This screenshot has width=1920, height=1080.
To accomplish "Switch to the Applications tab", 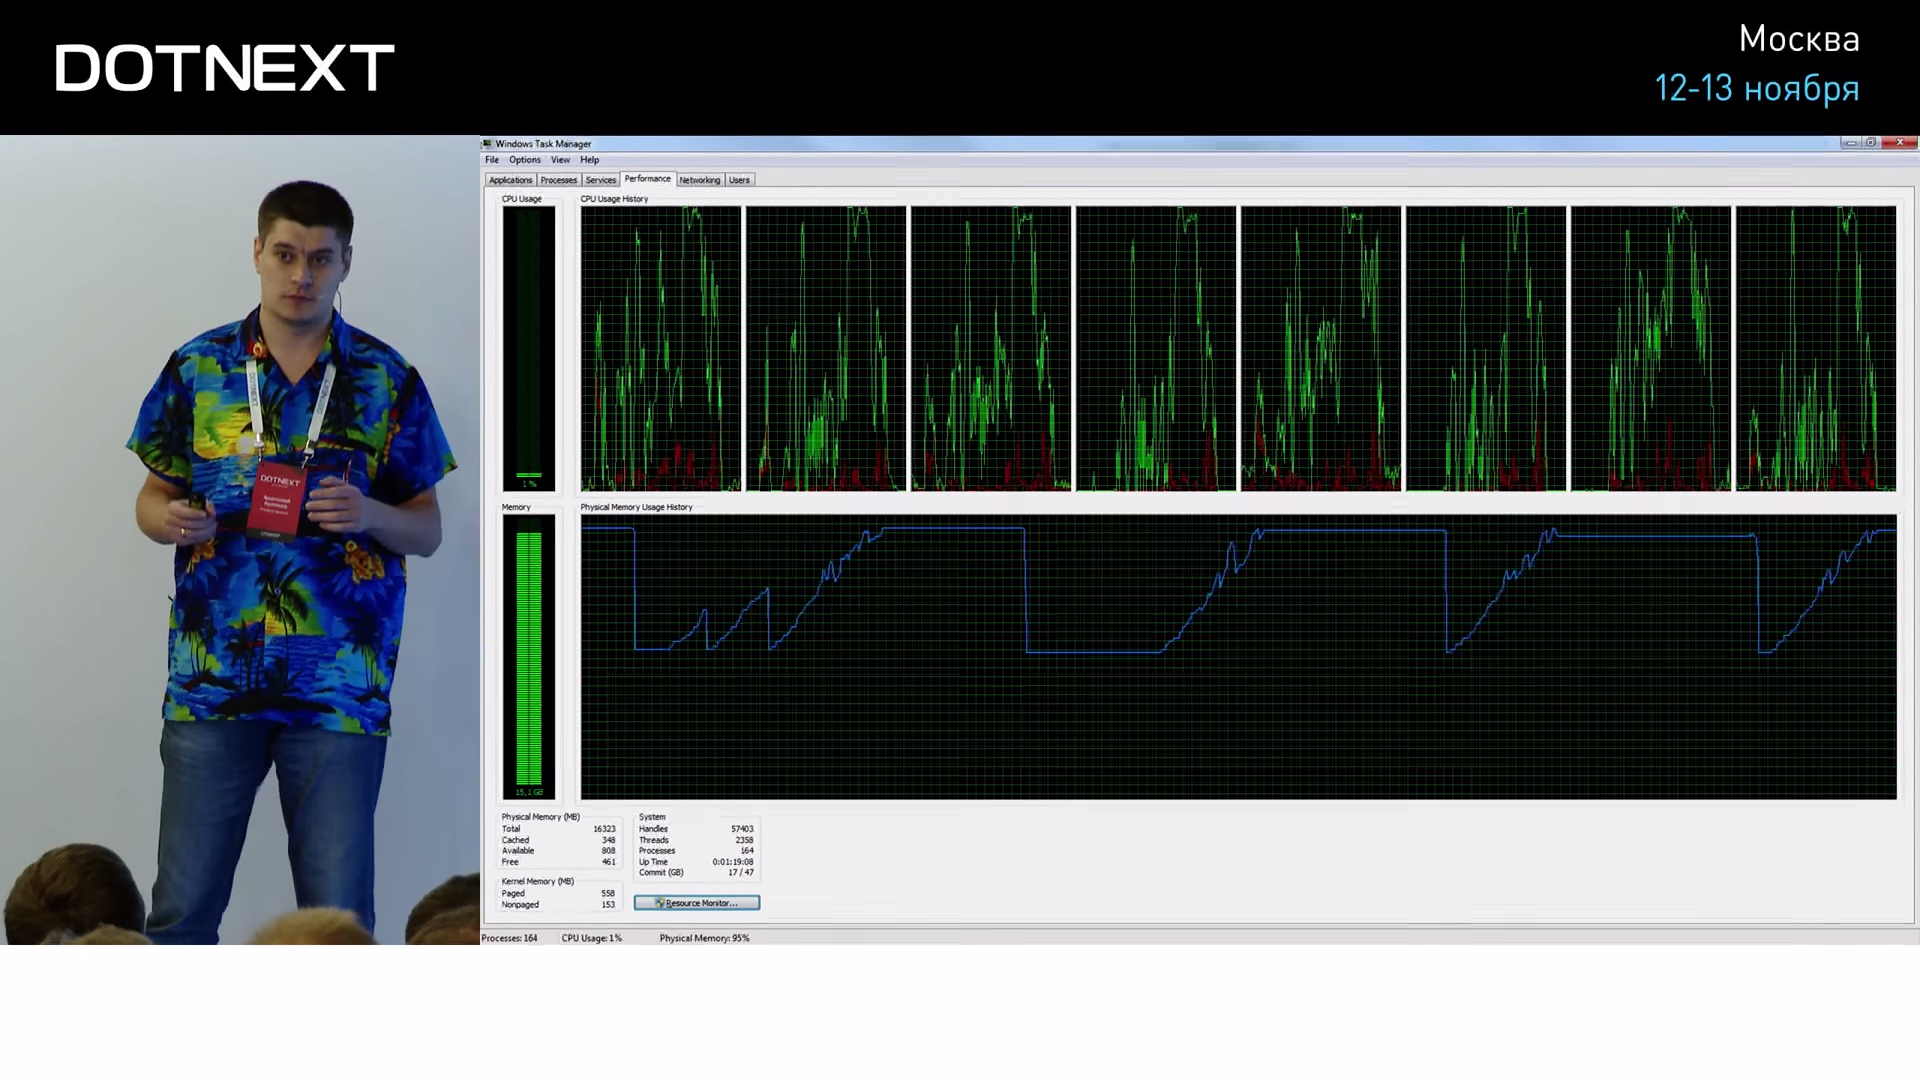I will [510, 180].
